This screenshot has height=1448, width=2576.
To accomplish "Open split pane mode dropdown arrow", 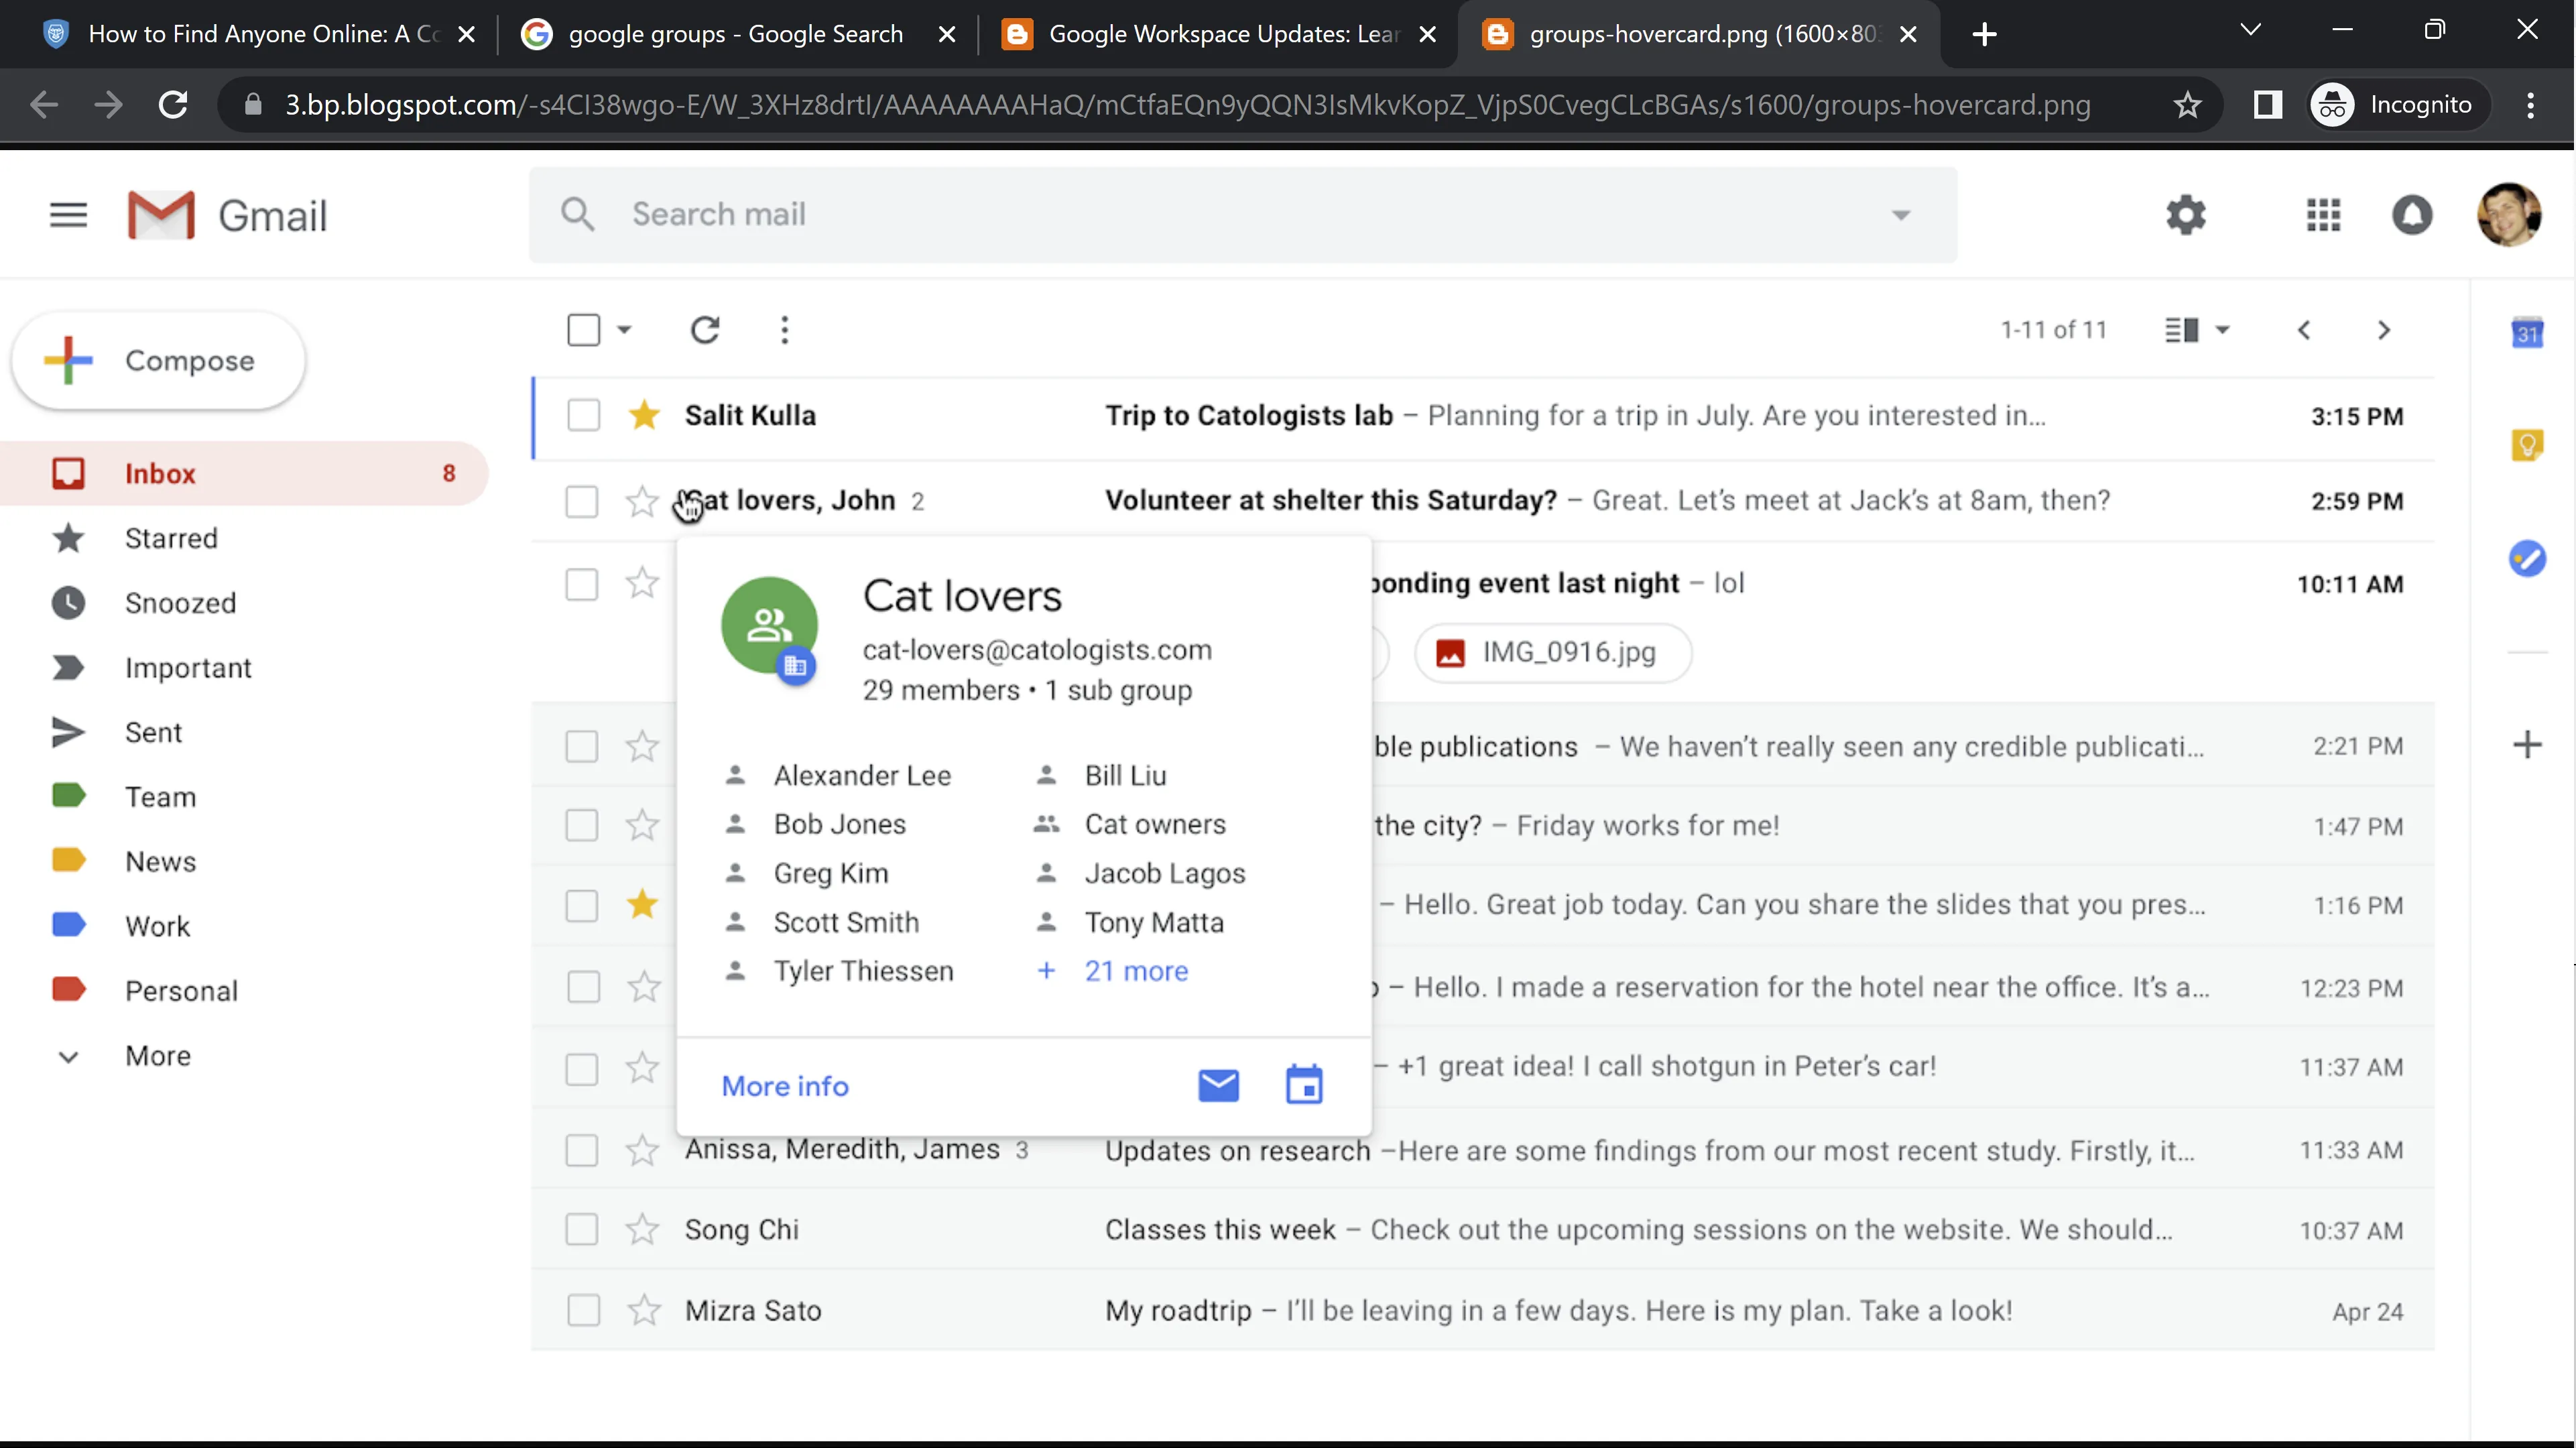I will point(2222,330).
